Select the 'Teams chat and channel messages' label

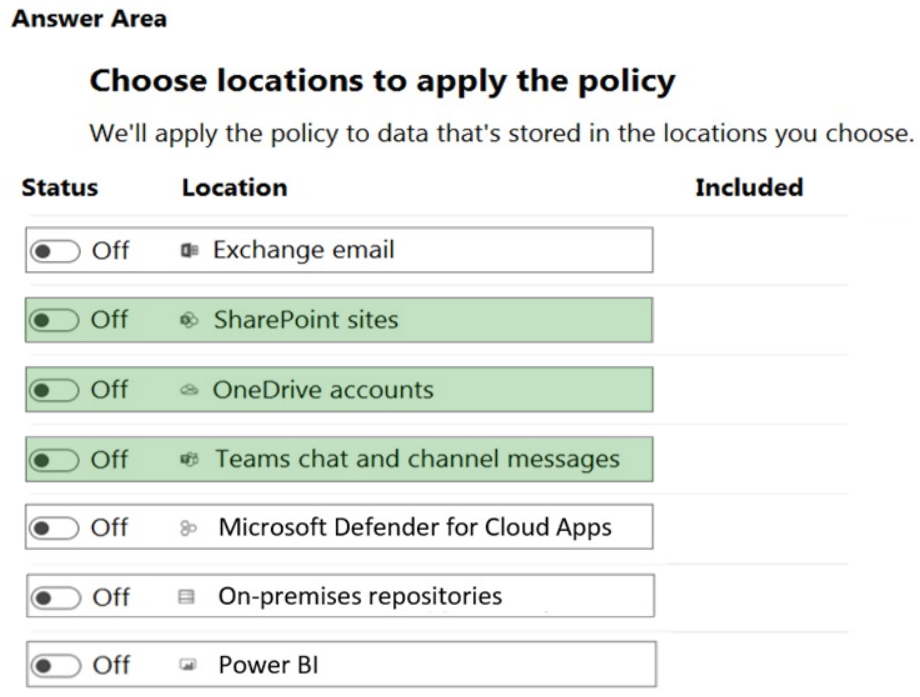(x=417, y=460)
